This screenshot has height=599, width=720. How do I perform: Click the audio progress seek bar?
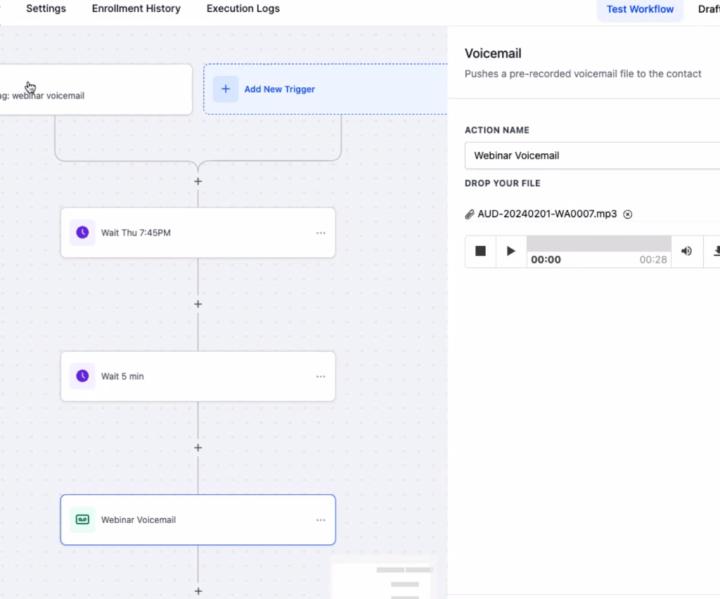[598, 244]
